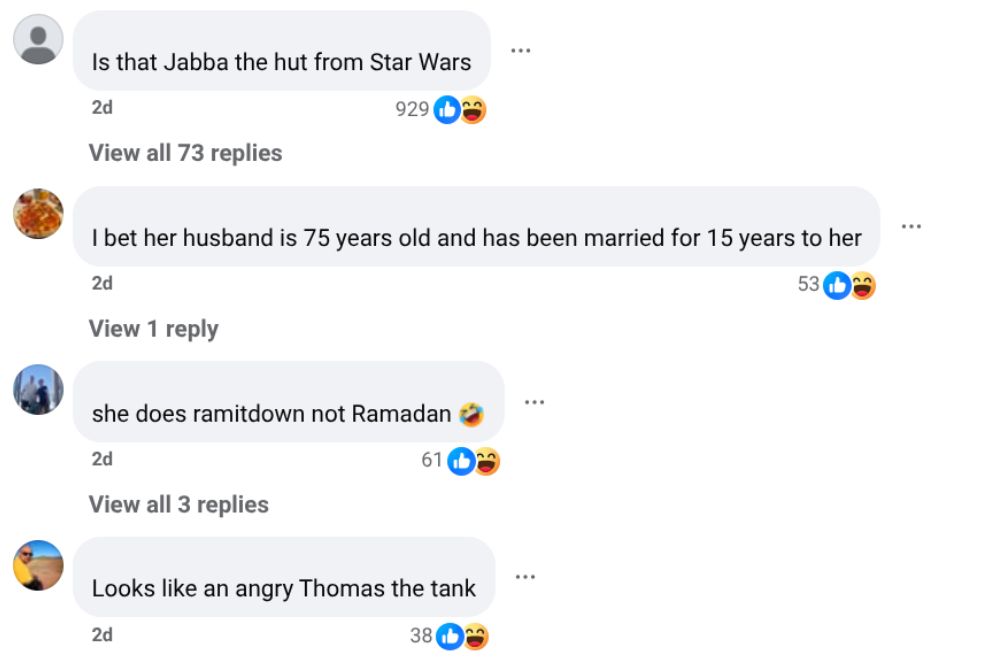
Task: Open three-dot menu on Jabba the hut comment
Action: point(520,50)
